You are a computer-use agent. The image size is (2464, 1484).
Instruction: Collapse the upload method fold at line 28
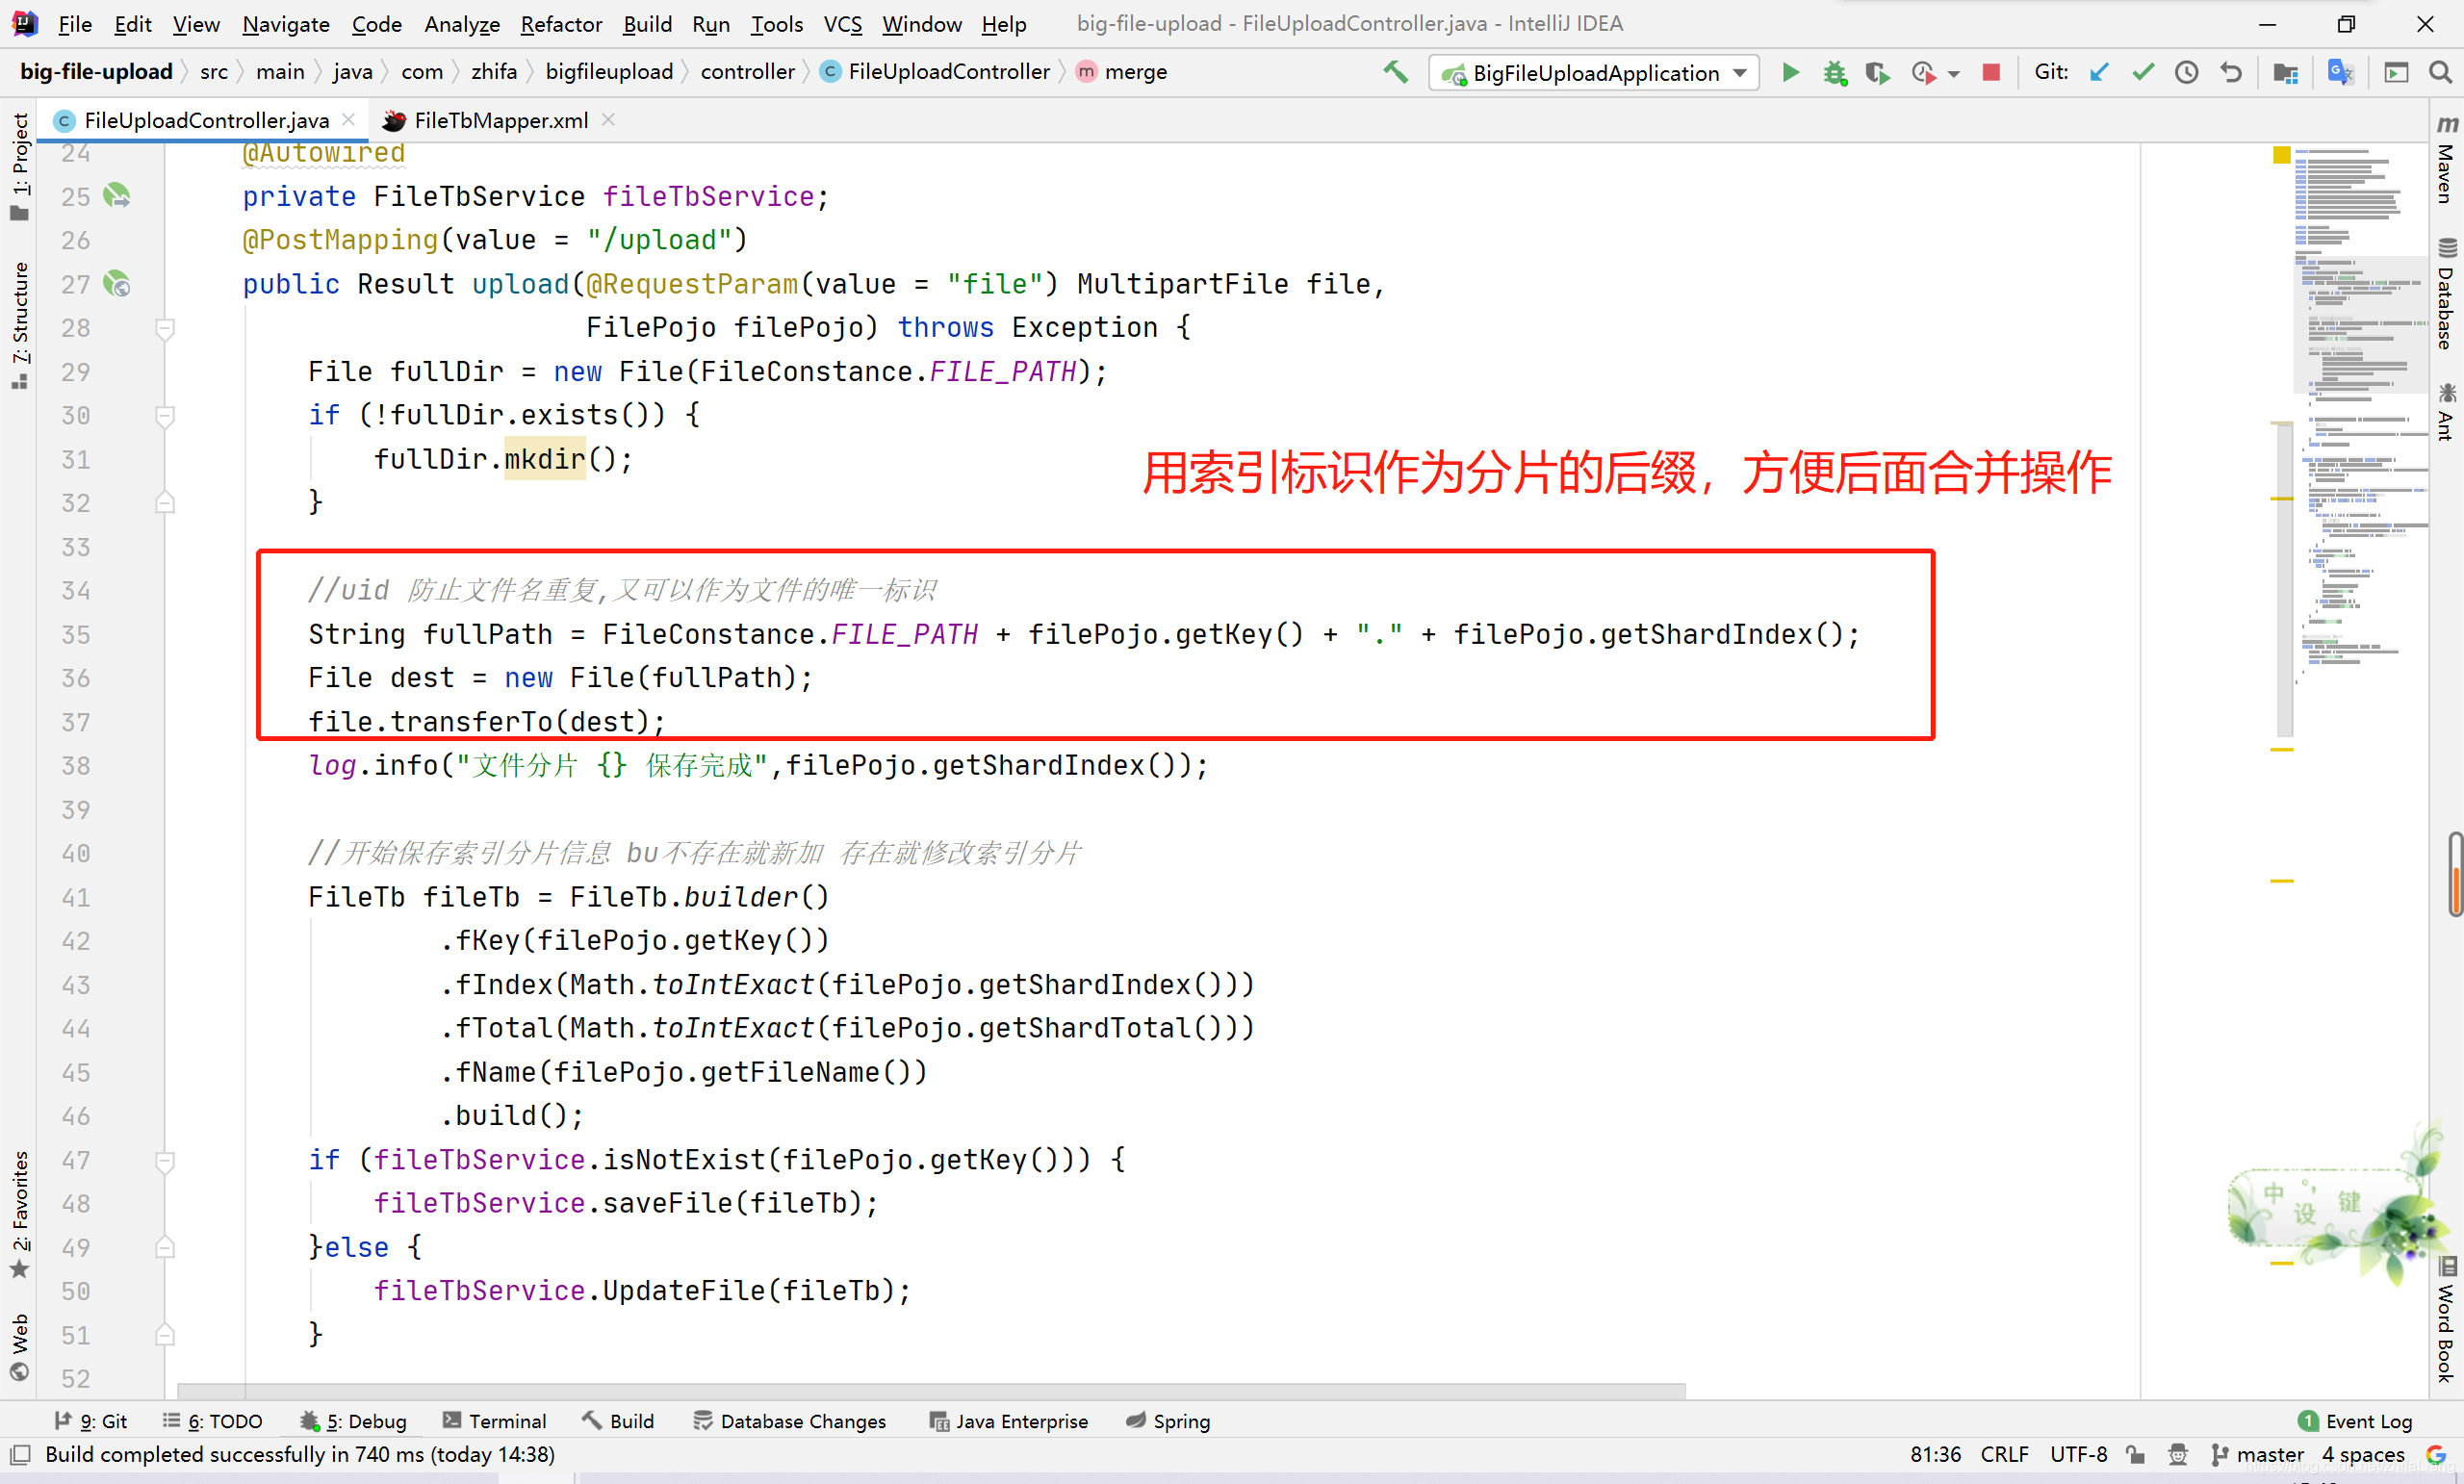pyautogui.click(x=166, y=328)
